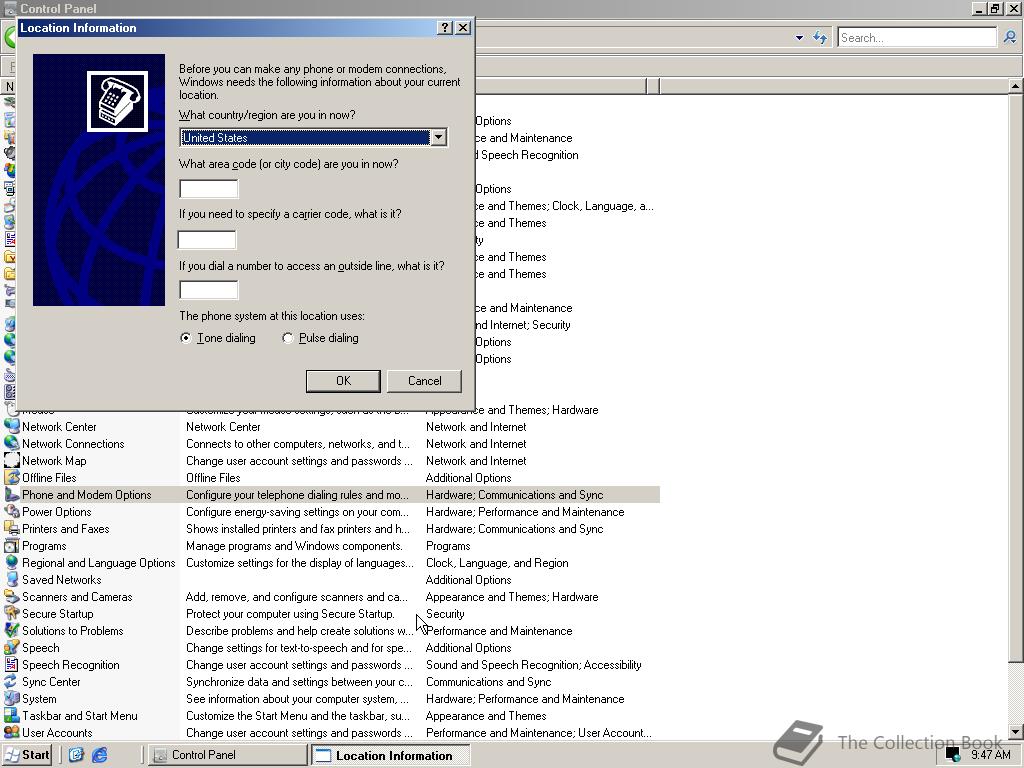This screenshot has height=768, width=1024.
Task: Select the Speech Recognition list item name
Action: click(71, 664)
